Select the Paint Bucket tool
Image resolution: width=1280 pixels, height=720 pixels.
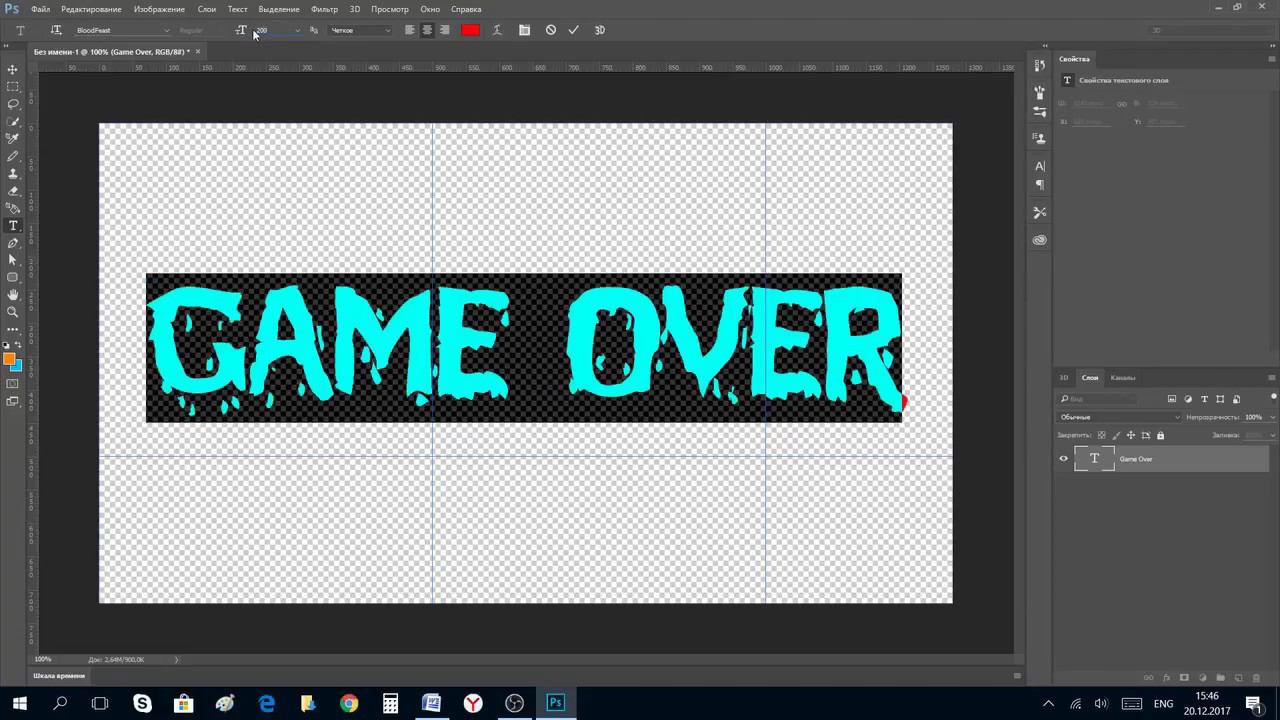(x=13, y=208)
